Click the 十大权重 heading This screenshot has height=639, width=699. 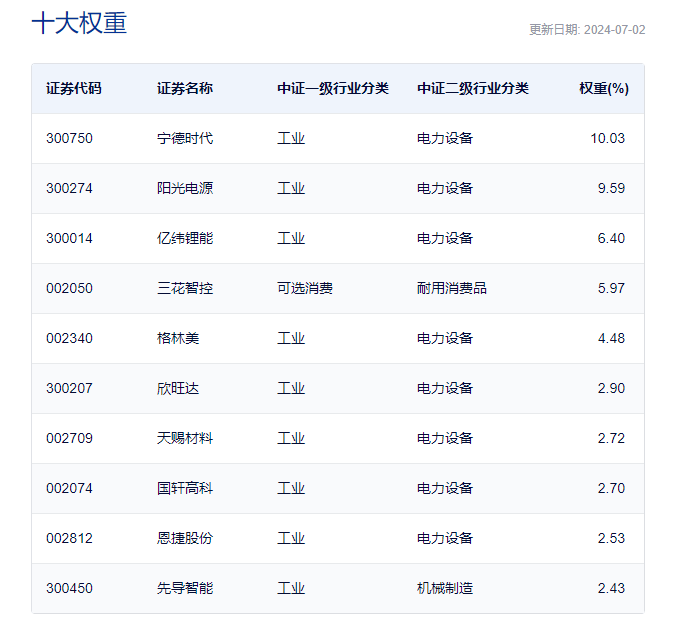coord(79,23)
